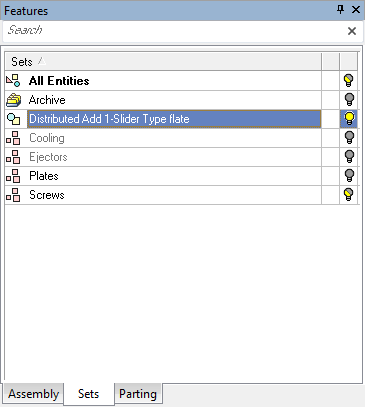Hide the Distributed Add 1-Slider set
365x407 pixels.
(349, 119)
